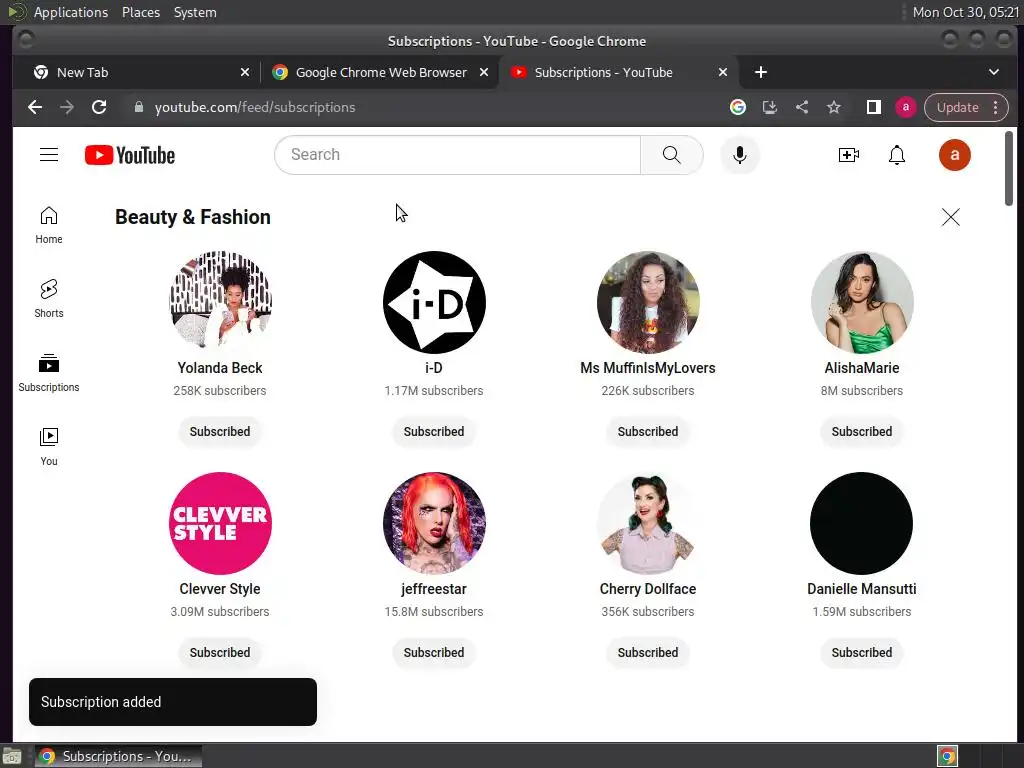This screenshot has height=768, width=1024.
Task: Click the Clevver Style pink avatar
Action: (221, 523)
